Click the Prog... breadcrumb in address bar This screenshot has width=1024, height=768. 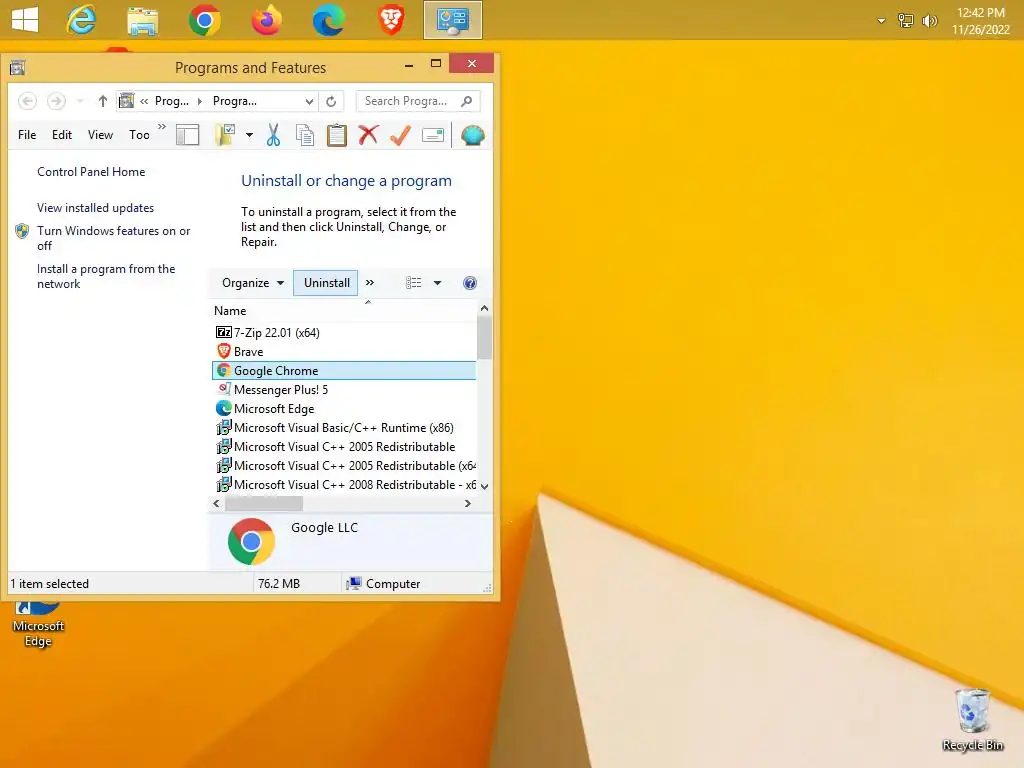pyautogui.click(x=172, y=101)
